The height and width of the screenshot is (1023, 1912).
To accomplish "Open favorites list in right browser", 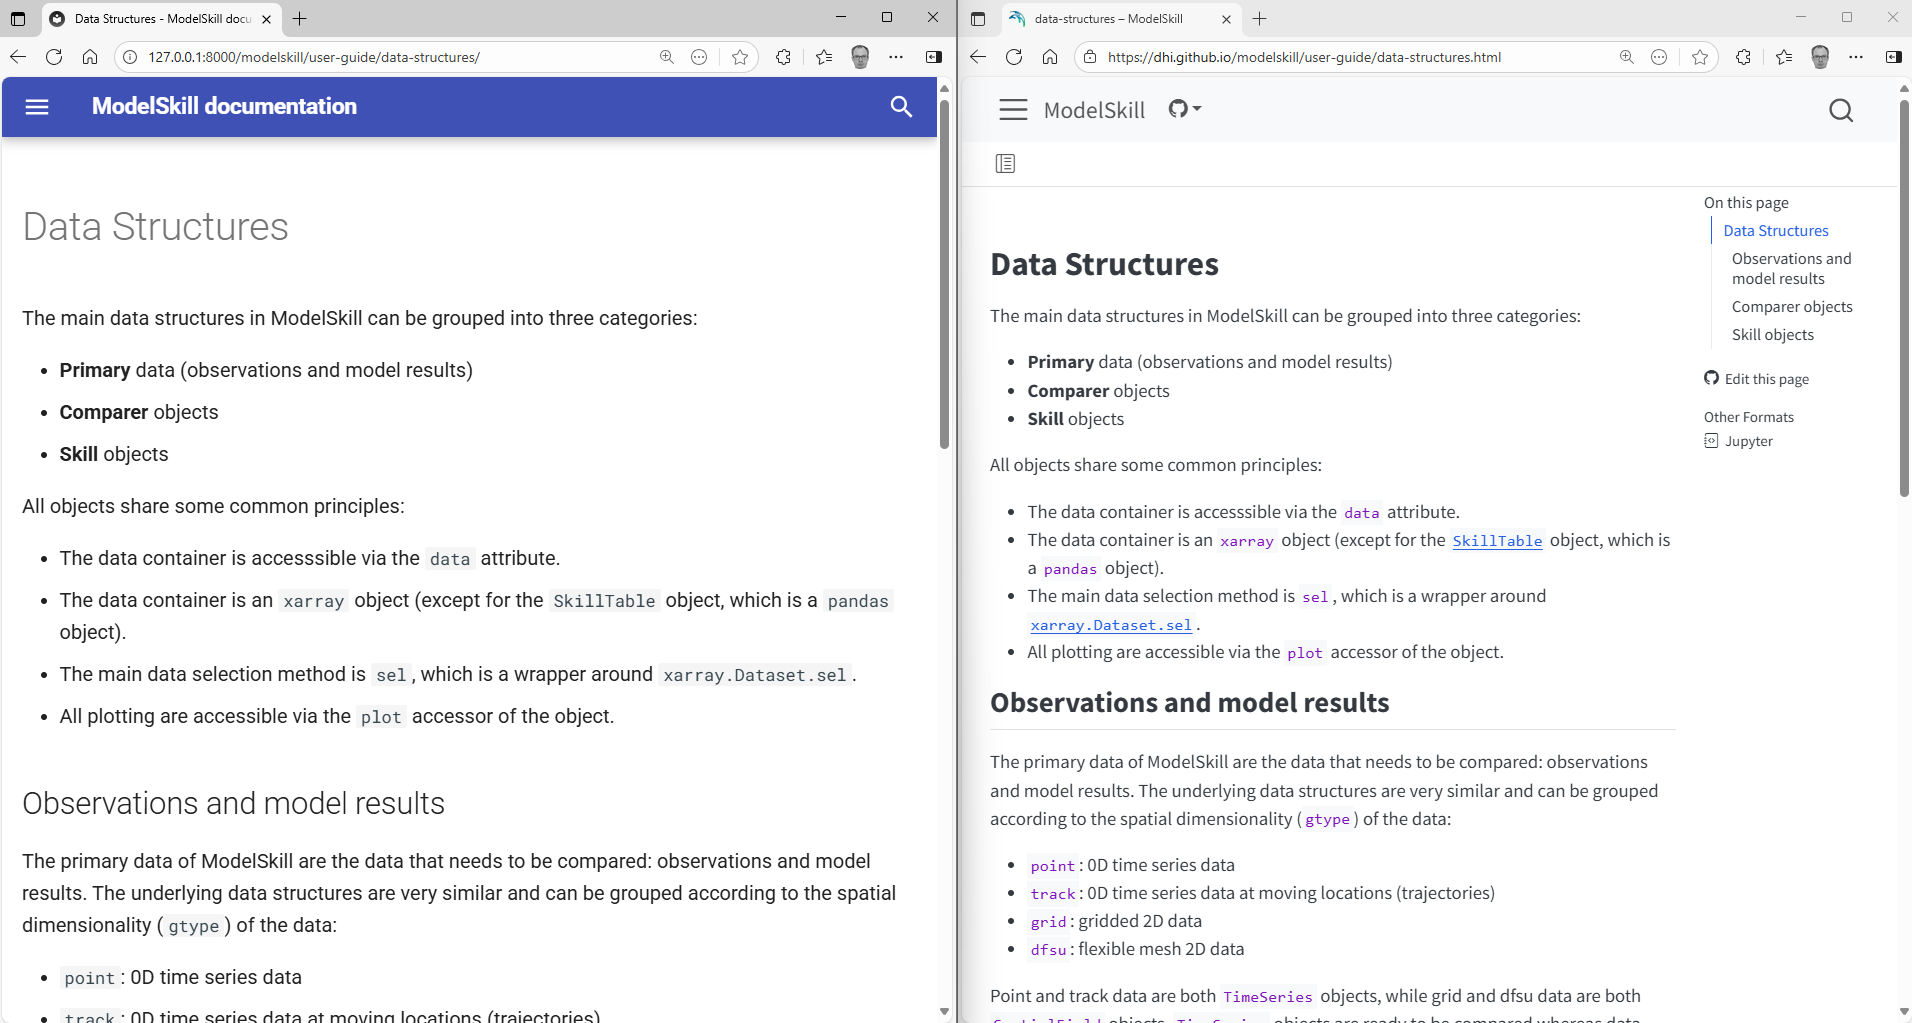I will [1784, 57].
